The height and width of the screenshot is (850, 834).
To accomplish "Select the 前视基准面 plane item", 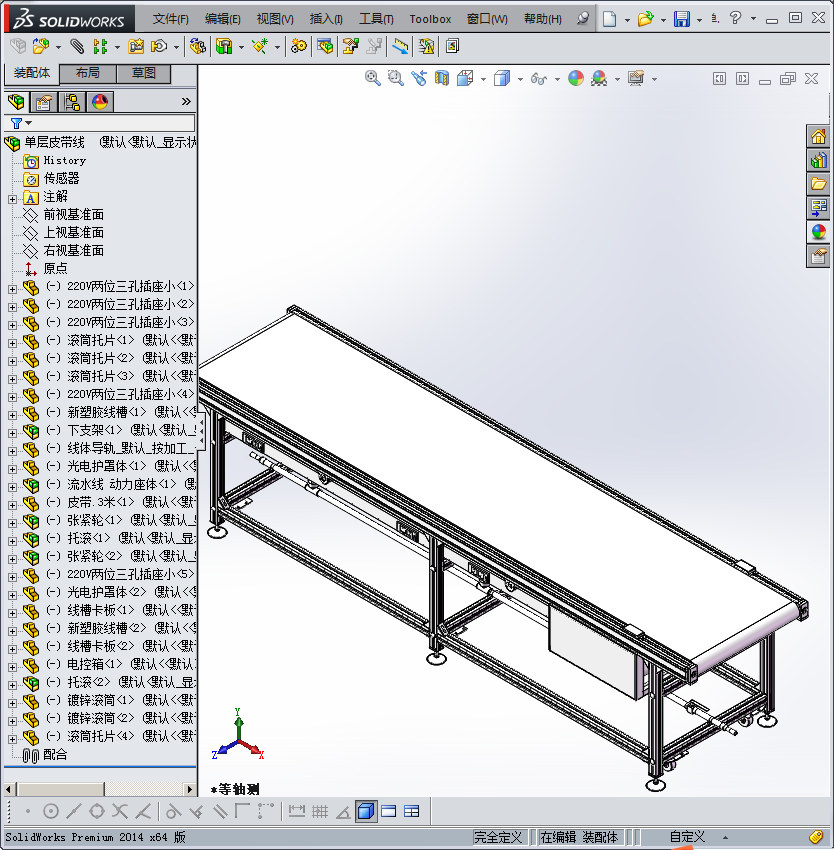I will [73, 215].
